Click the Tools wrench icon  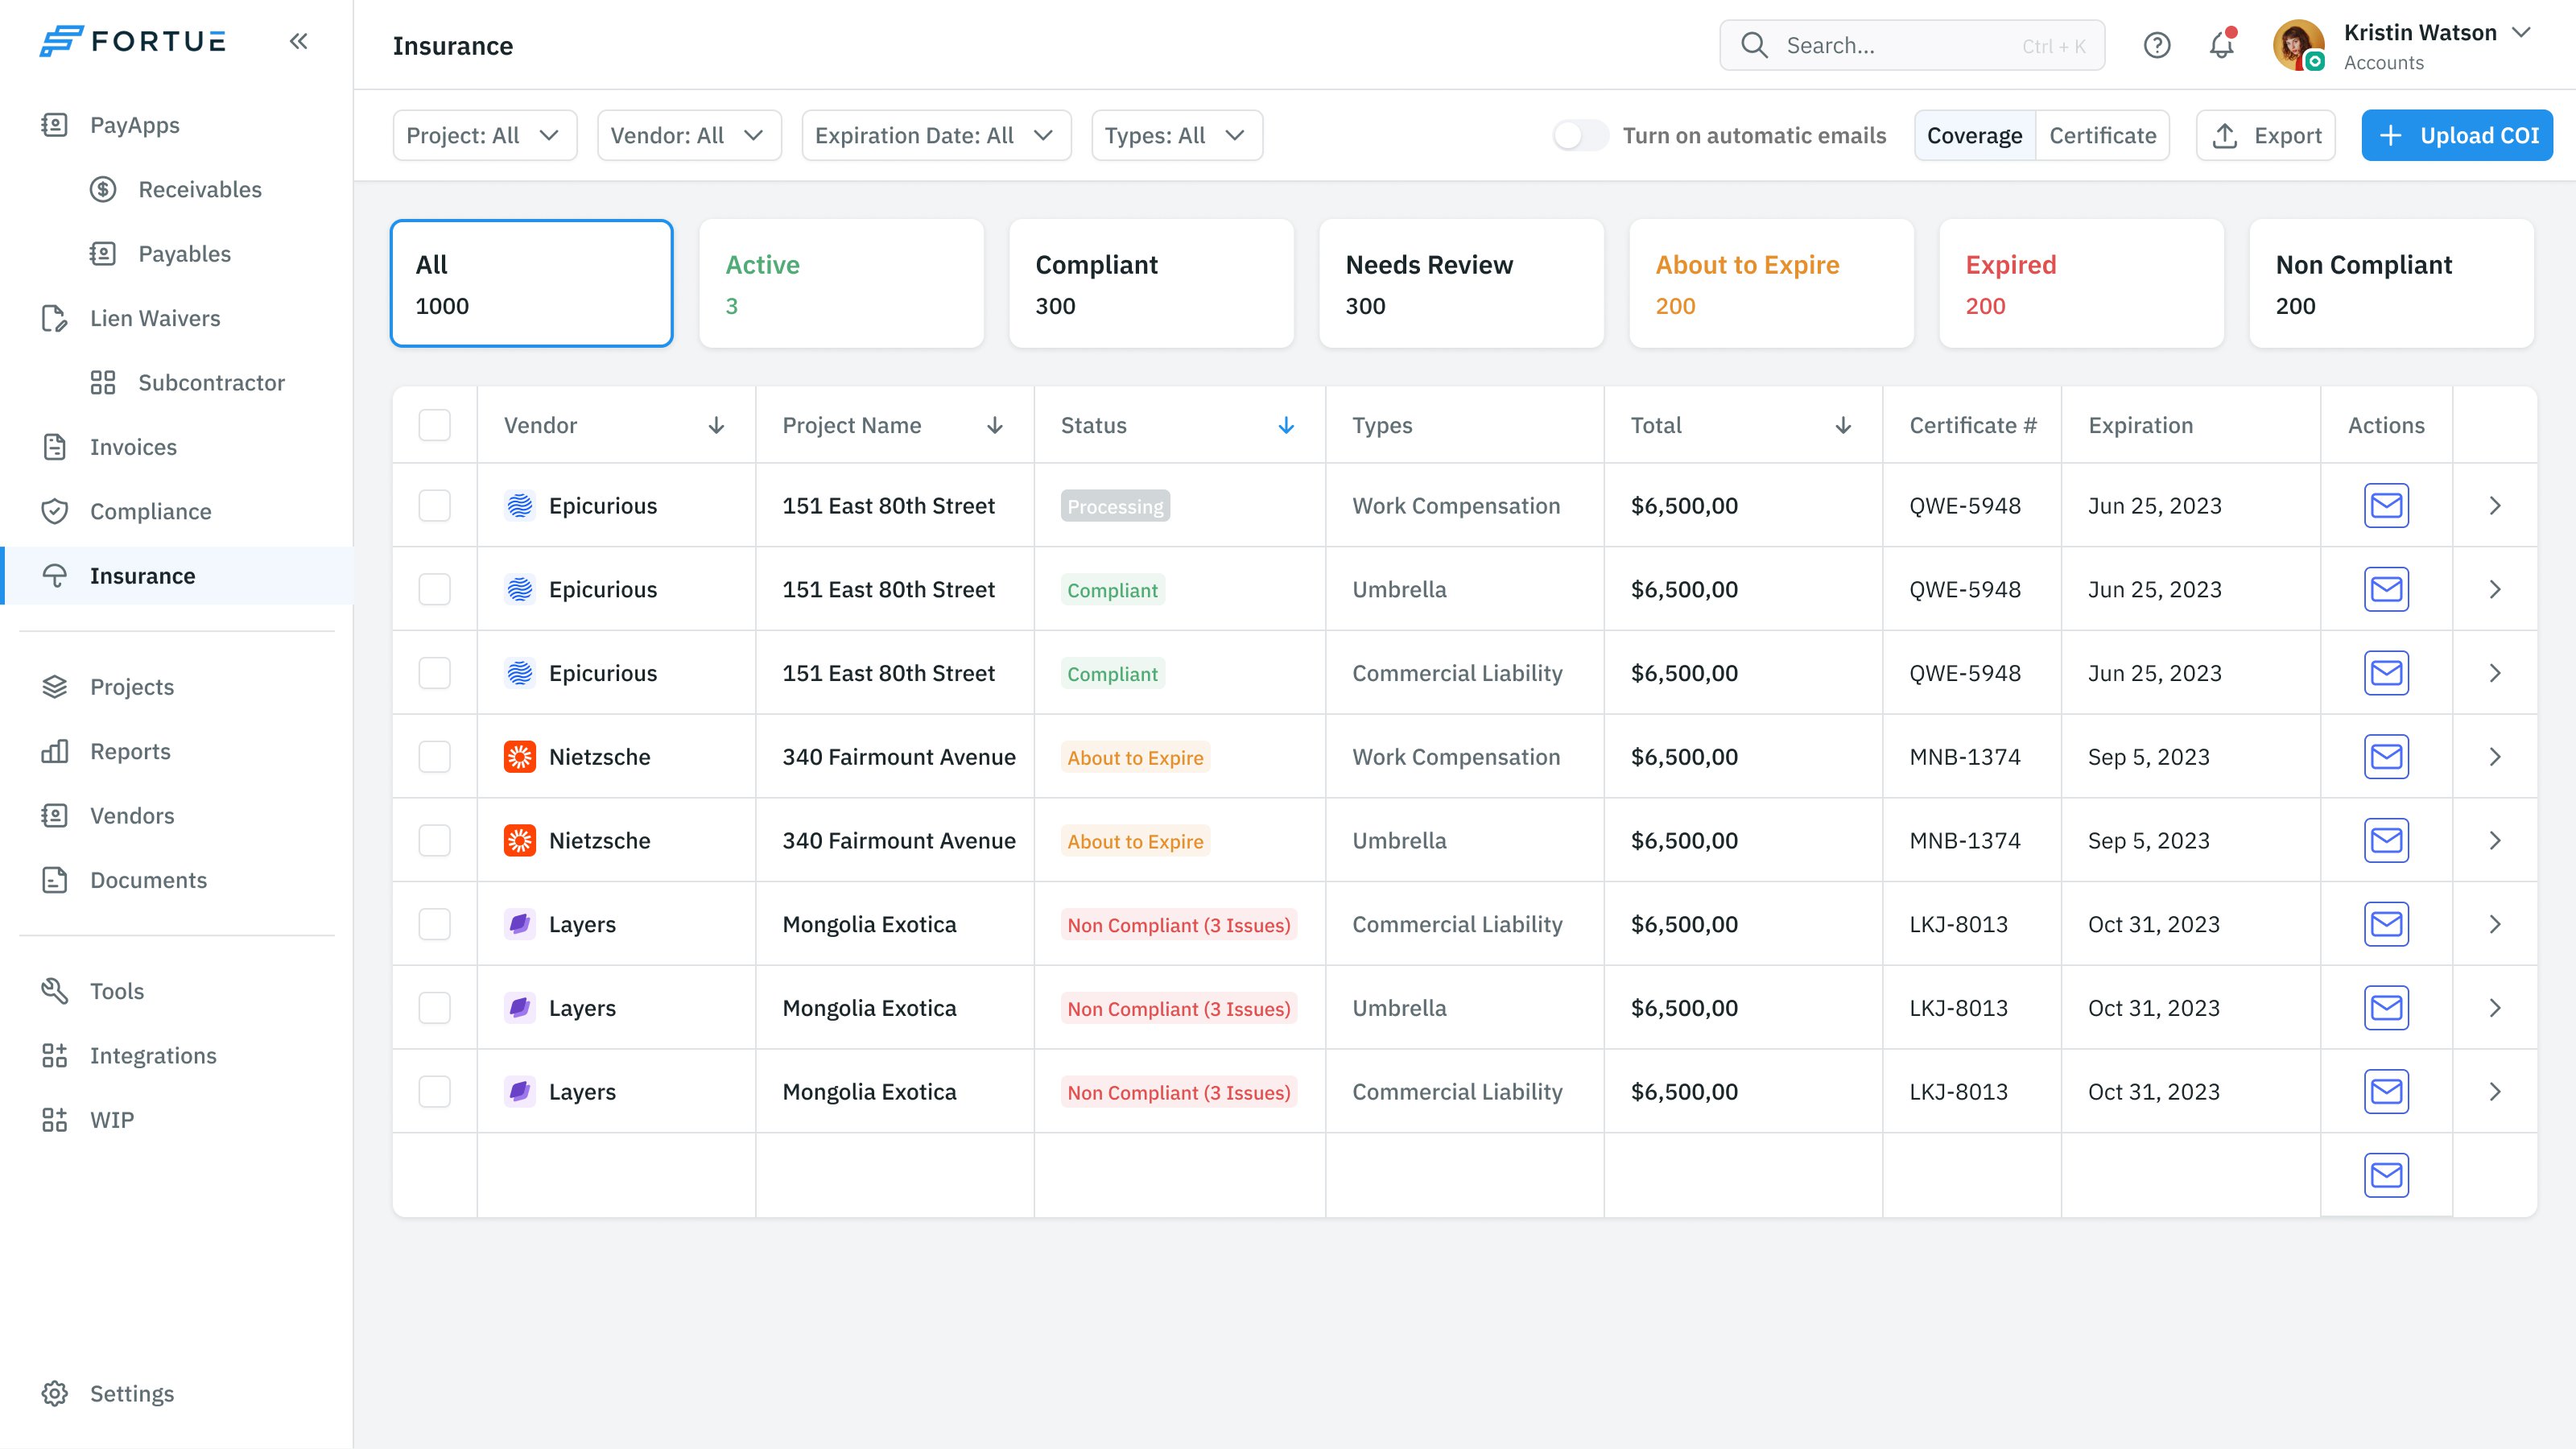tap(54, 991)
